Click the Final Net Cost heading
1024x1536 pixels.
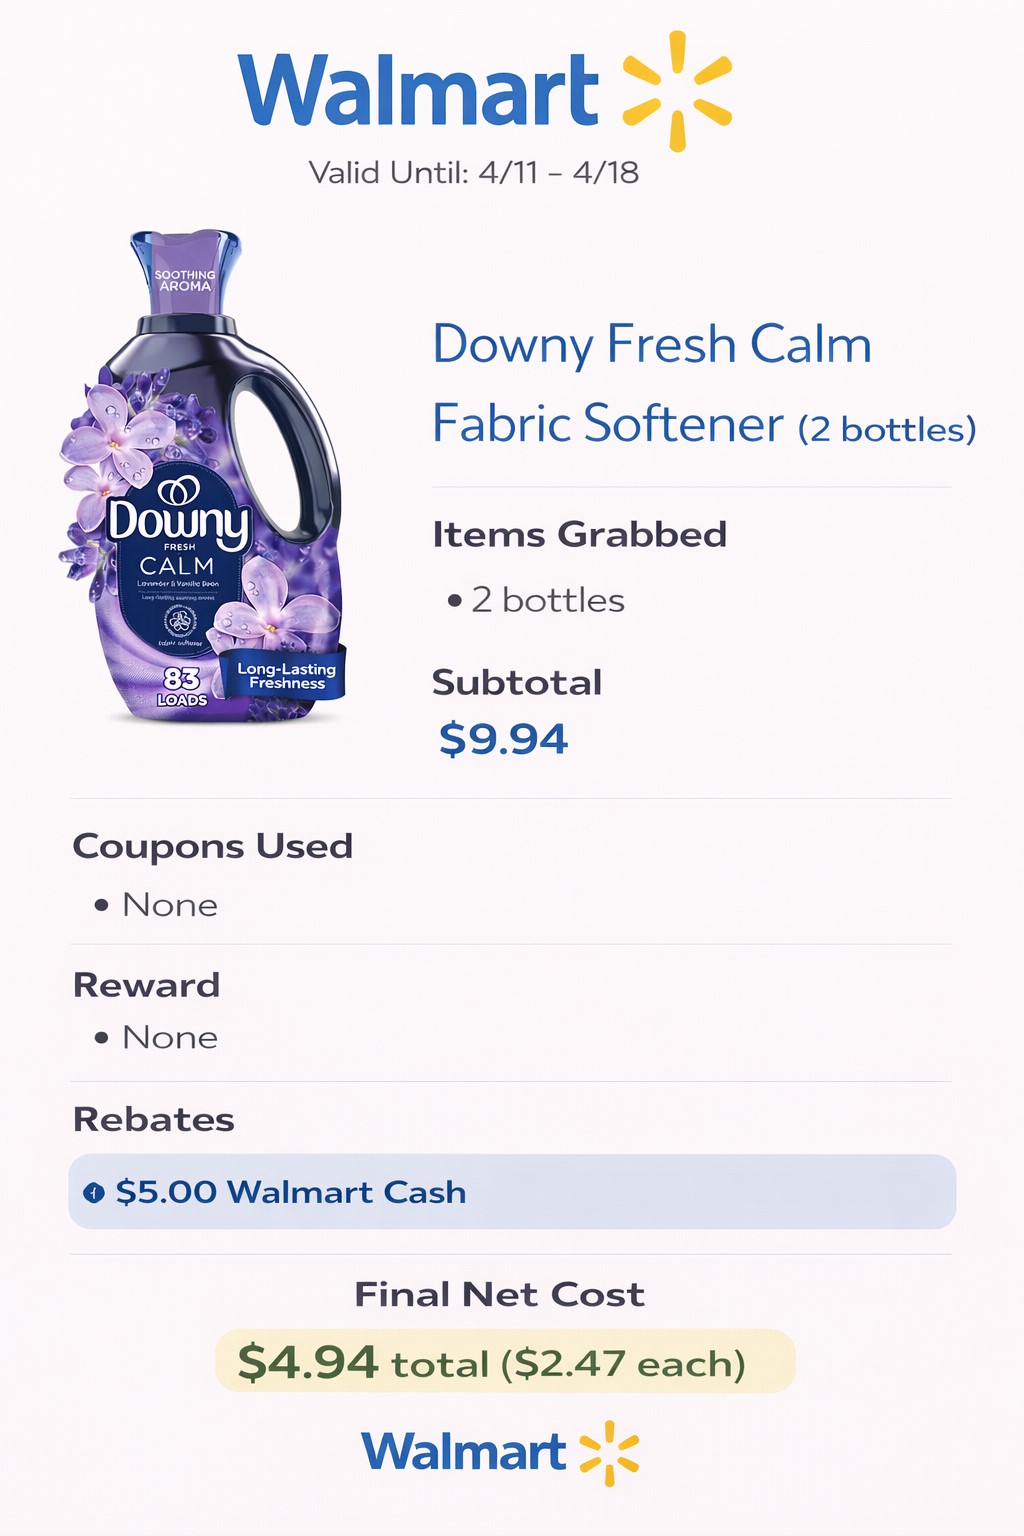[x=499, y=1295]
